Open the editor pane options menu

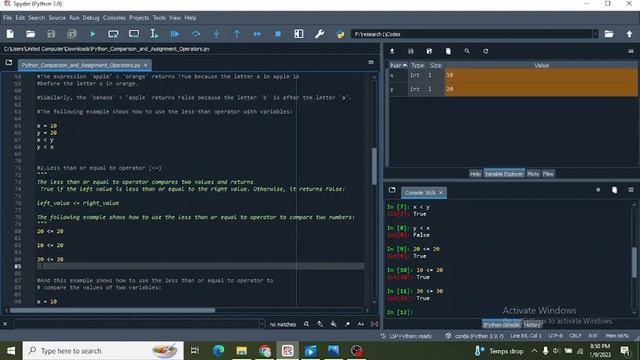coord(371,62)
